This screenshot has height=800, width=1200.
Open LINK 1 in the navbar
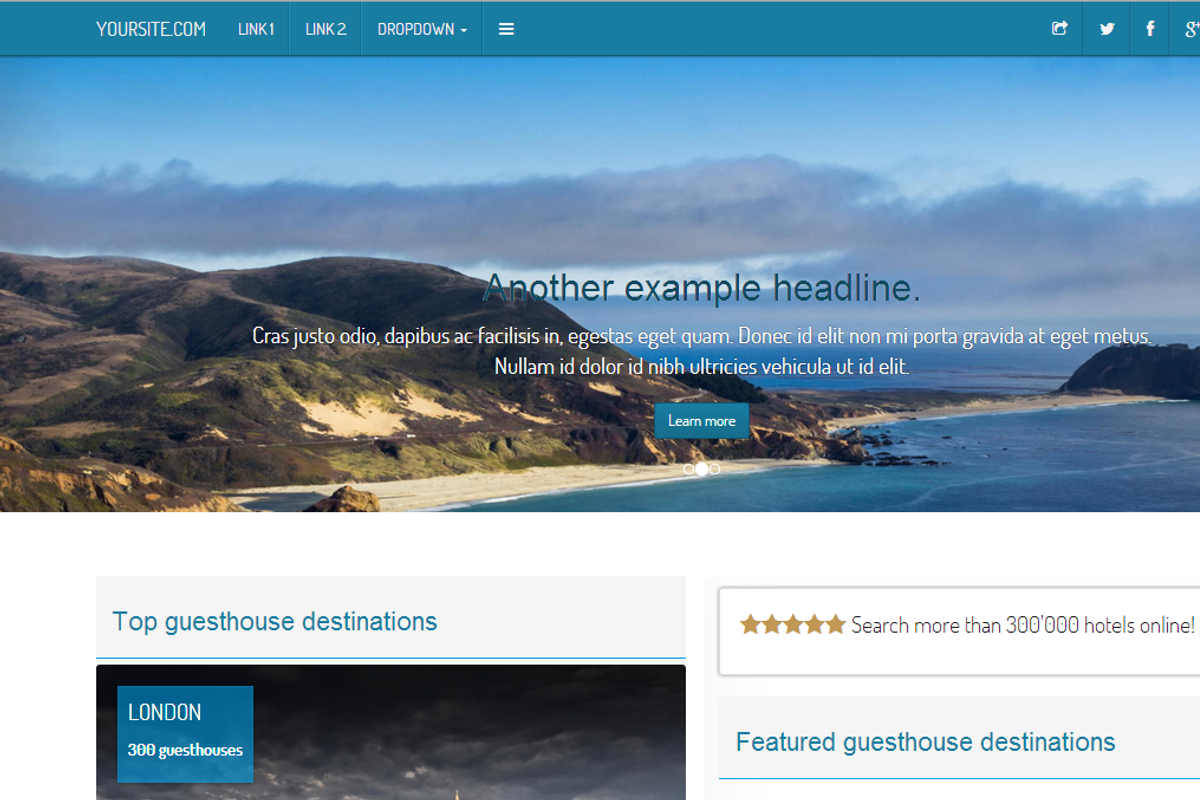[x=256, y=29]
